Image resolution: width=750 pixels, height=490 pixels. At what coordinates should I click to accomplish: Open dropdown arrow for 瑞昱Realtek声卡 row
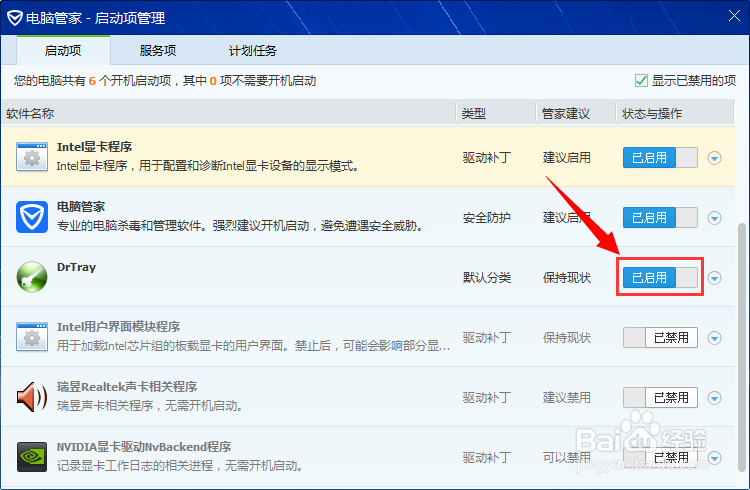(715, 398)
